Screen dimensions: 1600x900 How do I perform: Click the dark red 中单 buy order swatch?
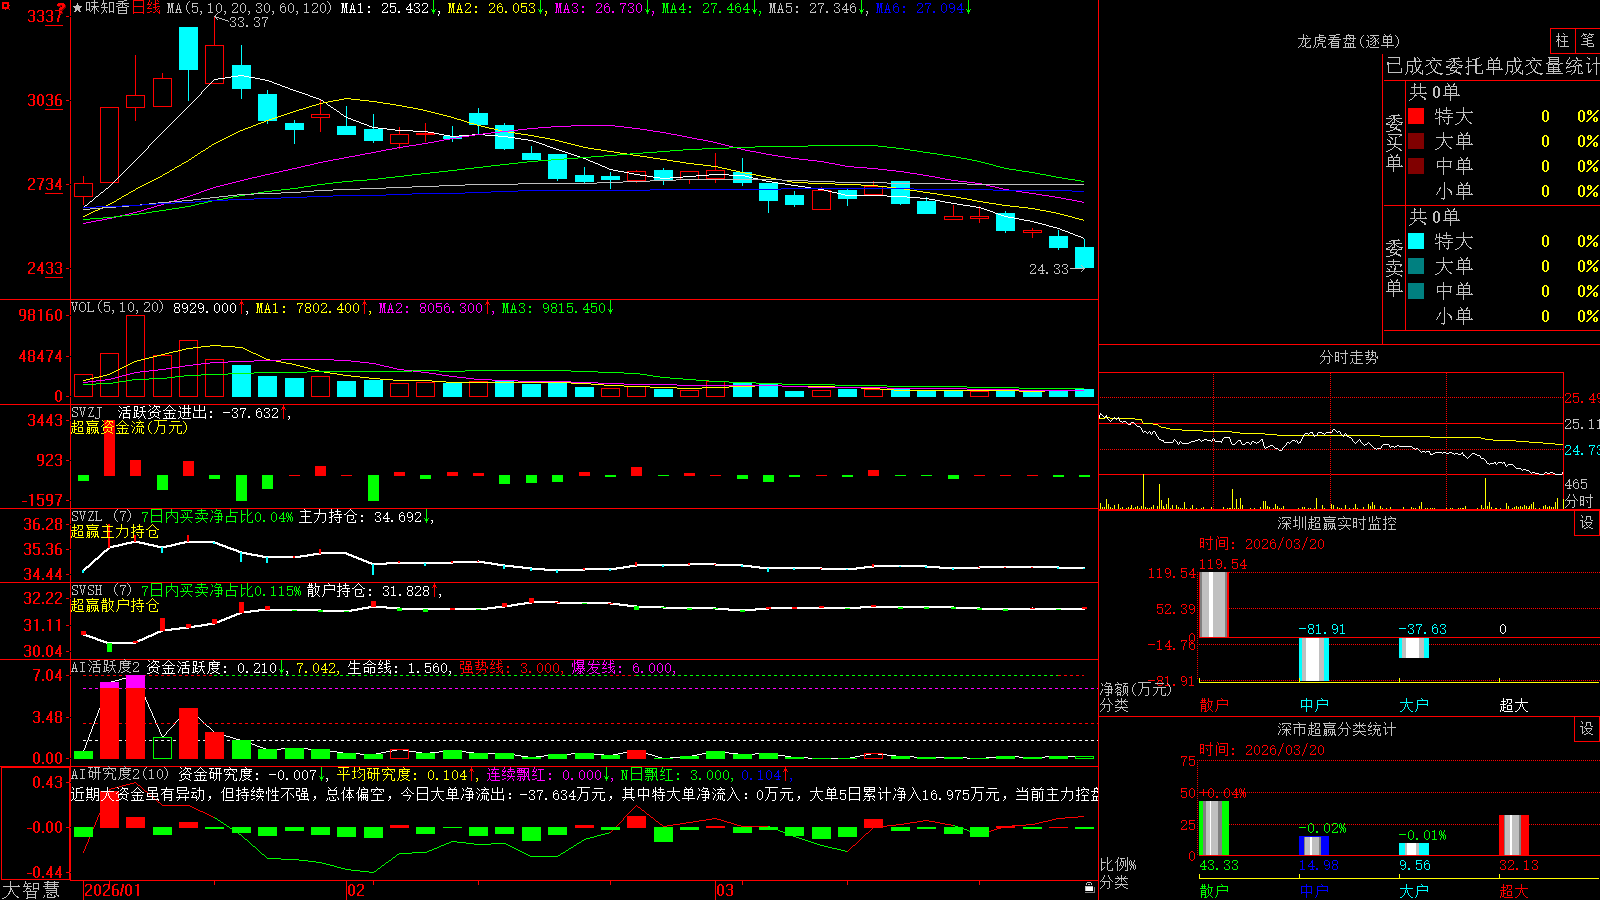coord(1416,166)
